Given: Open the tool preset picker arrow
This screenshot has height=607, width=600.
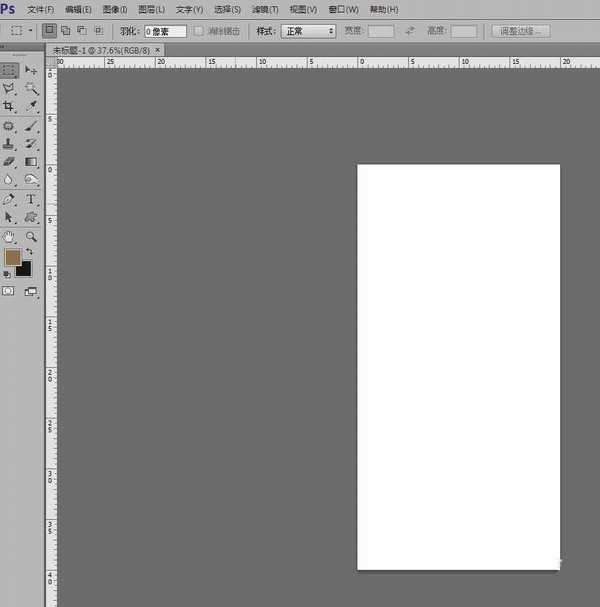Looking at the screenshot, I should 31,31.
